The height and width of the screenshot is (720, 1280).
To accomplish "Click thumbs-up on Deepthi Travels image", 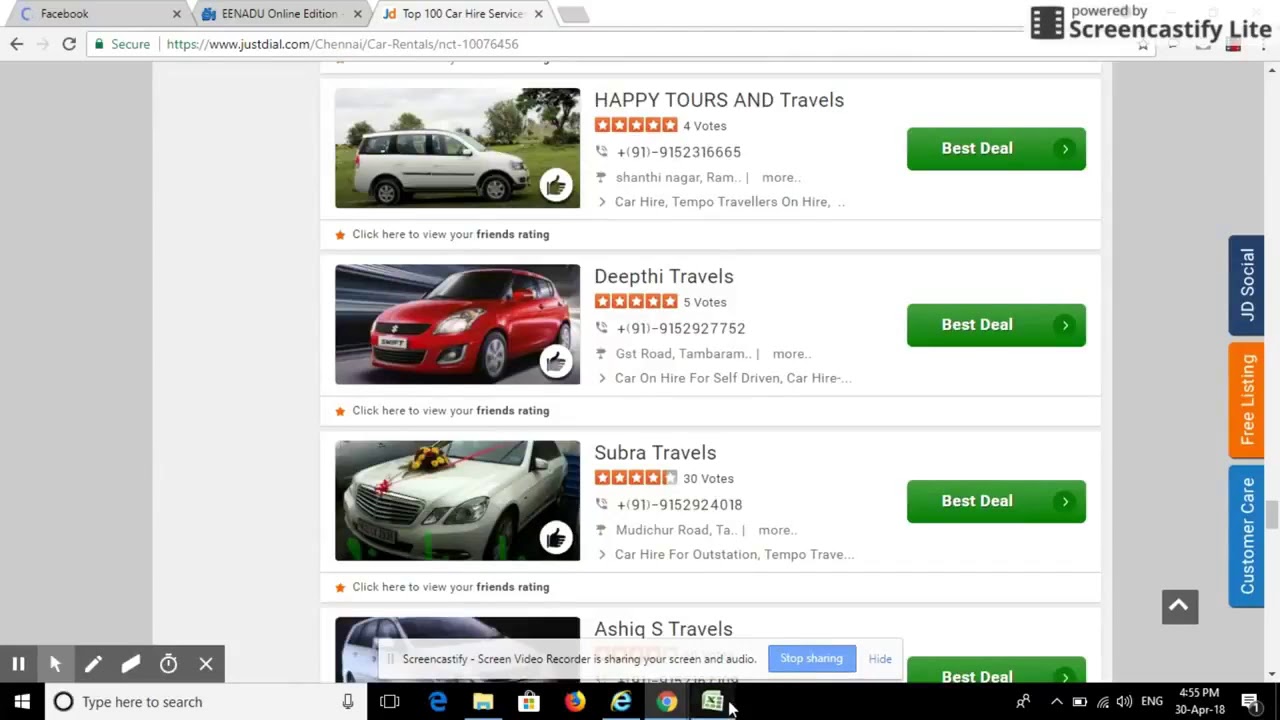I will (556, 361).
